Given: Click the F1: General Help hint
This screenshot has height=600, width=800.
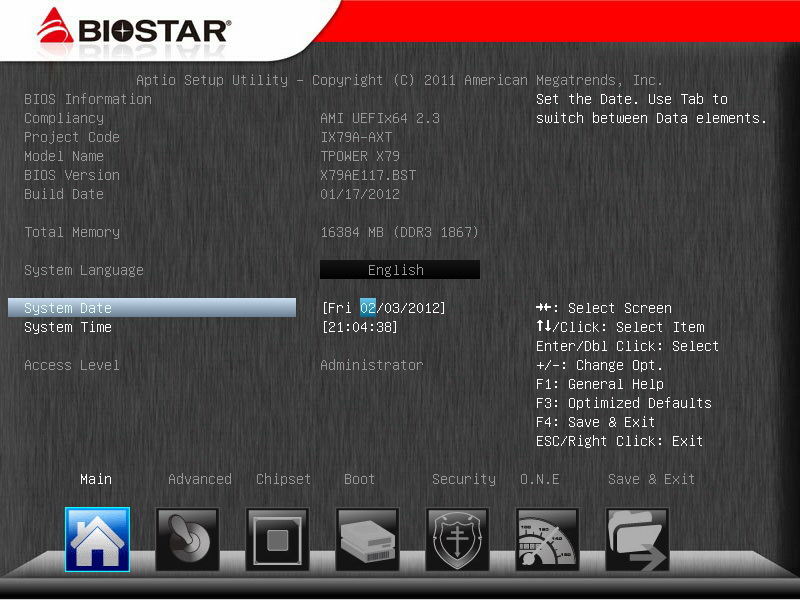Looking at the screenshot, I should (600, 384).
